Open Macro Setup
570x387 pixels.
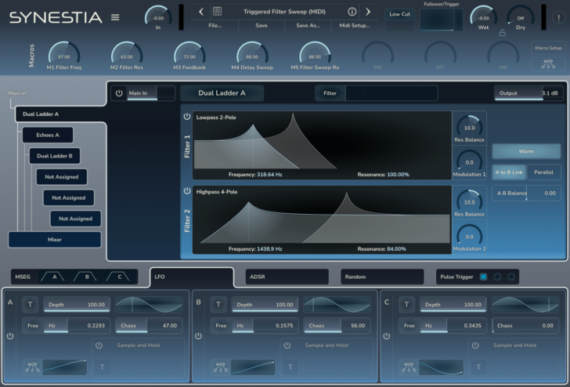pos(548,48)
